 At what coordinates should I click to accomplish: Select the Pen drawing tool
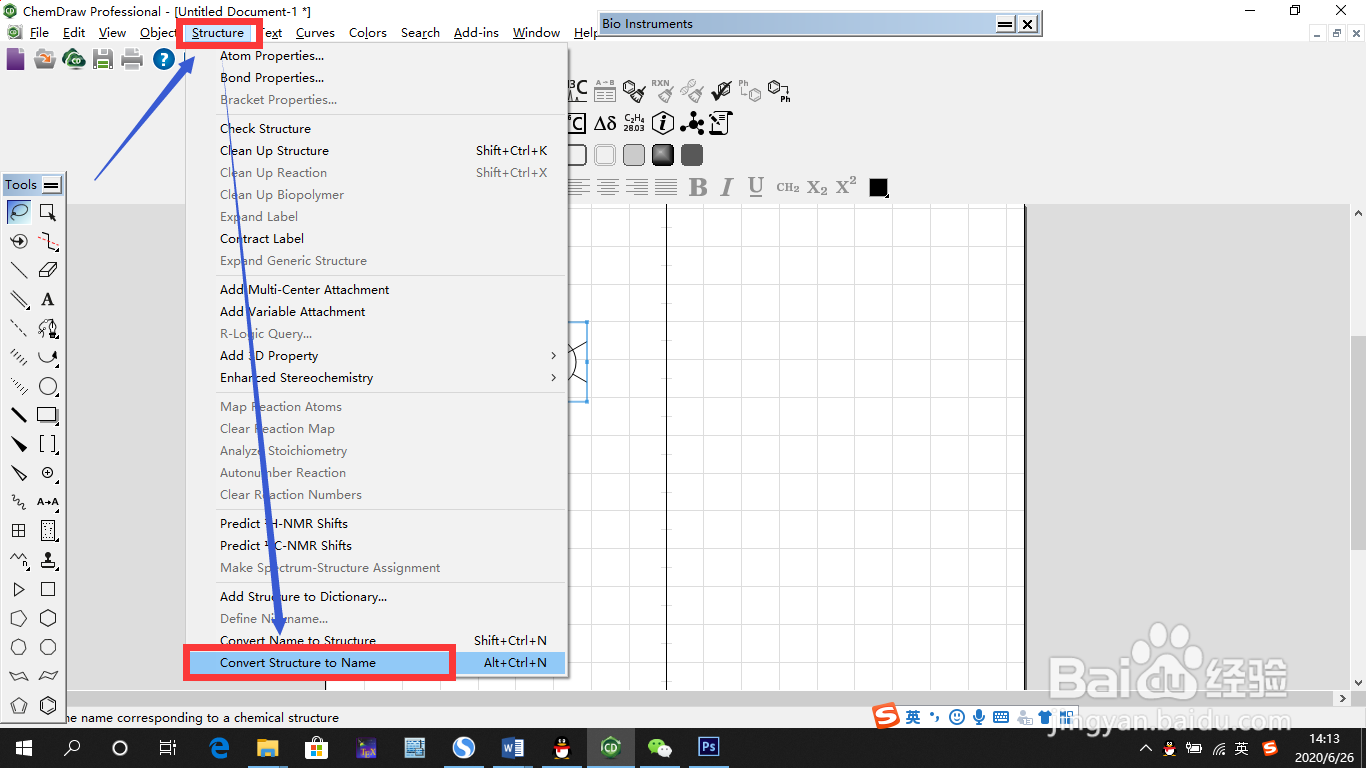[x=47, y=328]
